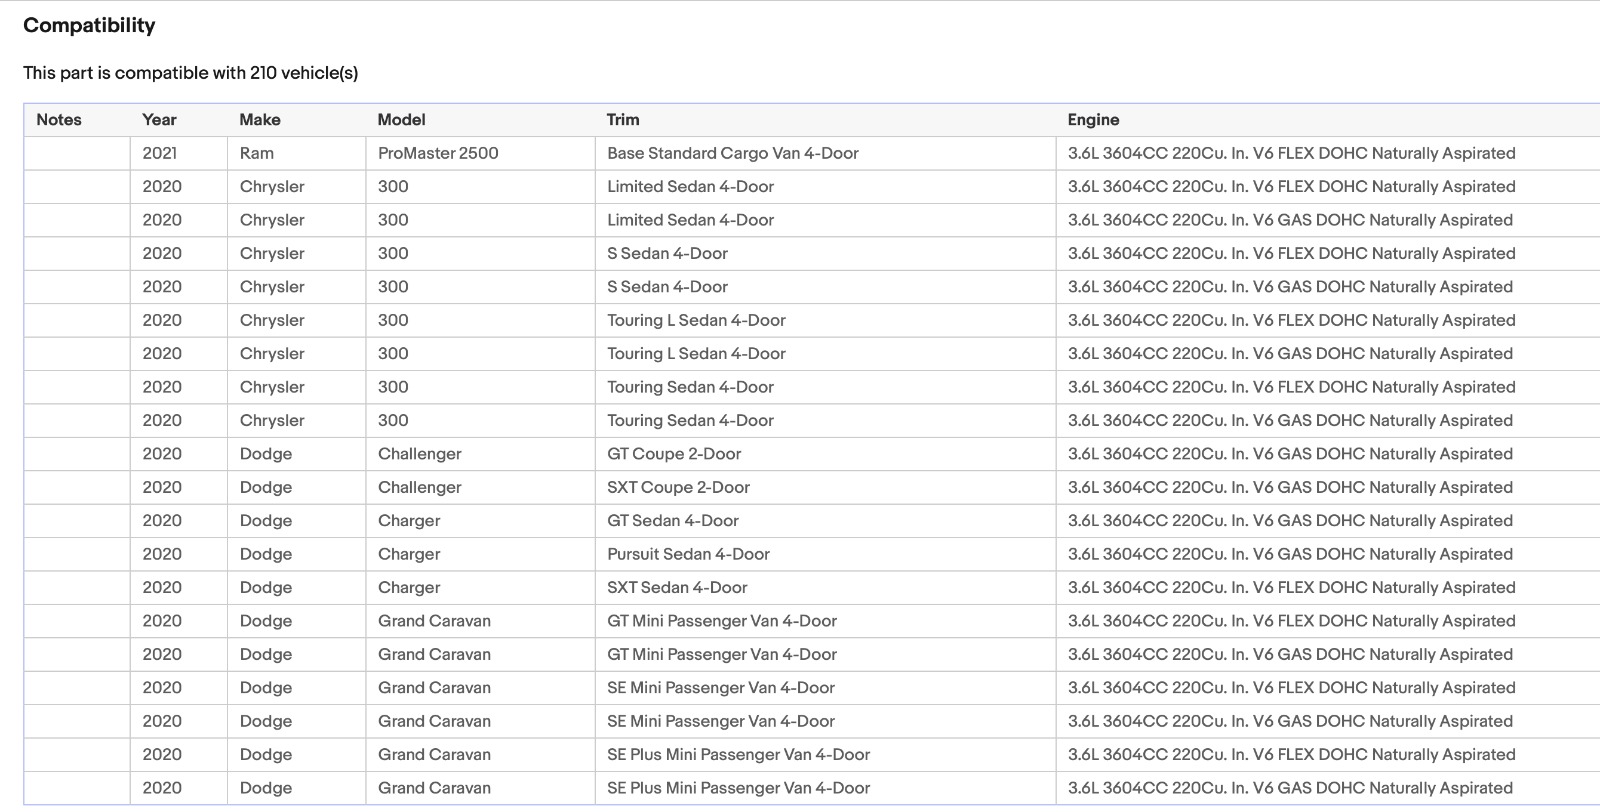Select S Sedan 4-Door trim in FLEX row

coord(667,254)
